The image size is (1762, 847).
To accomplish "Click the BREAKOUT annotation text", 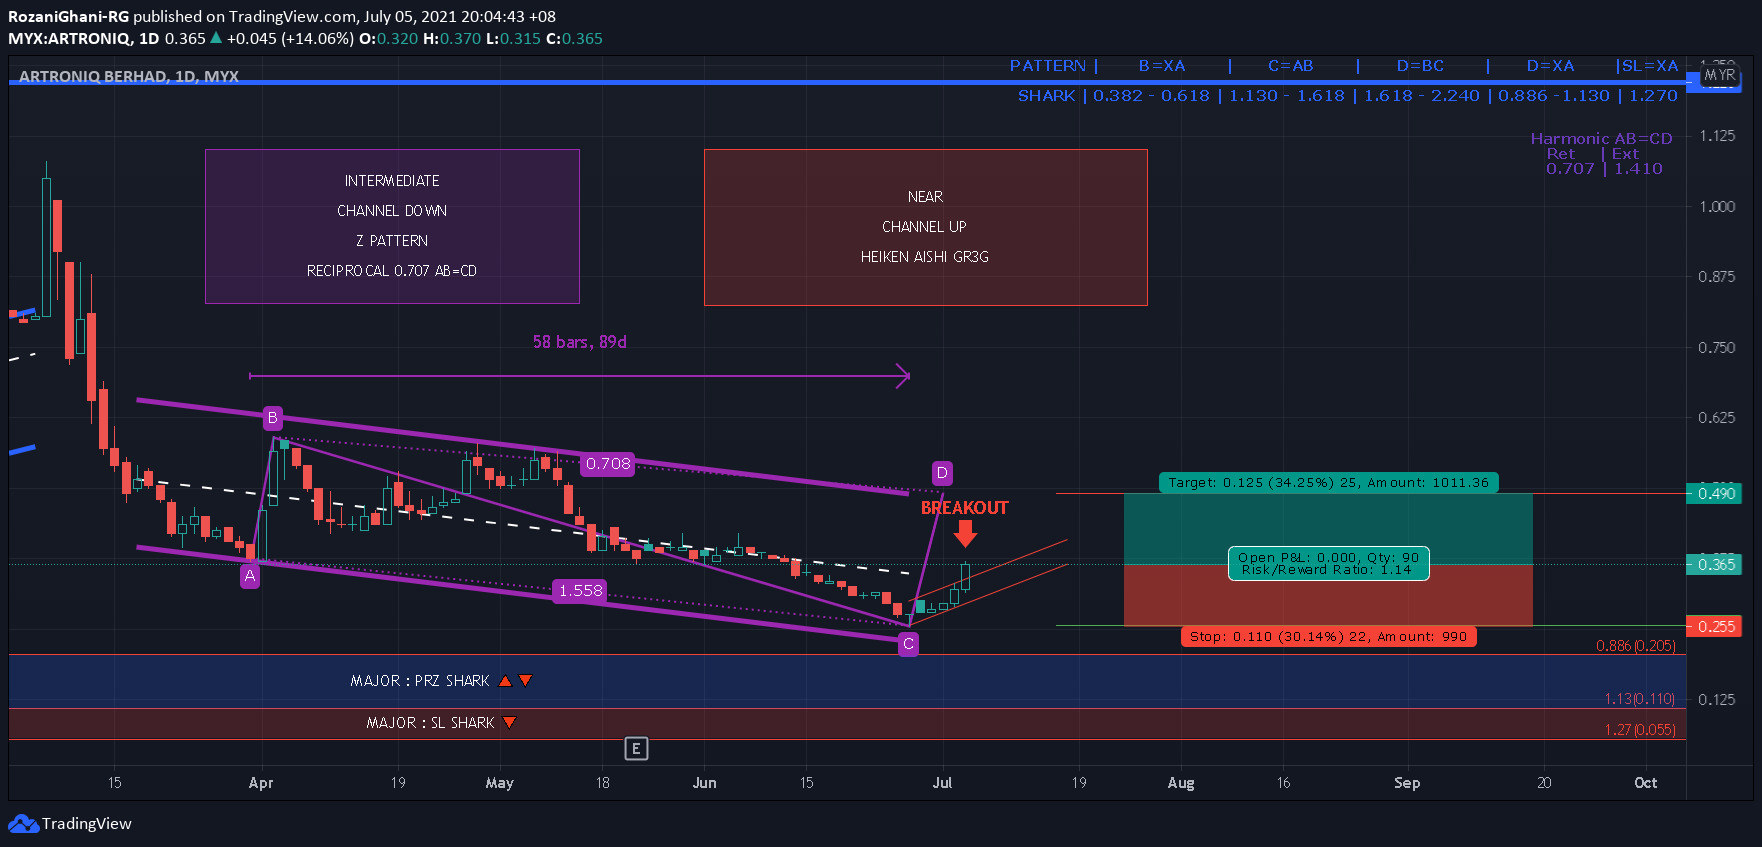I will click(x=964, y=508).
